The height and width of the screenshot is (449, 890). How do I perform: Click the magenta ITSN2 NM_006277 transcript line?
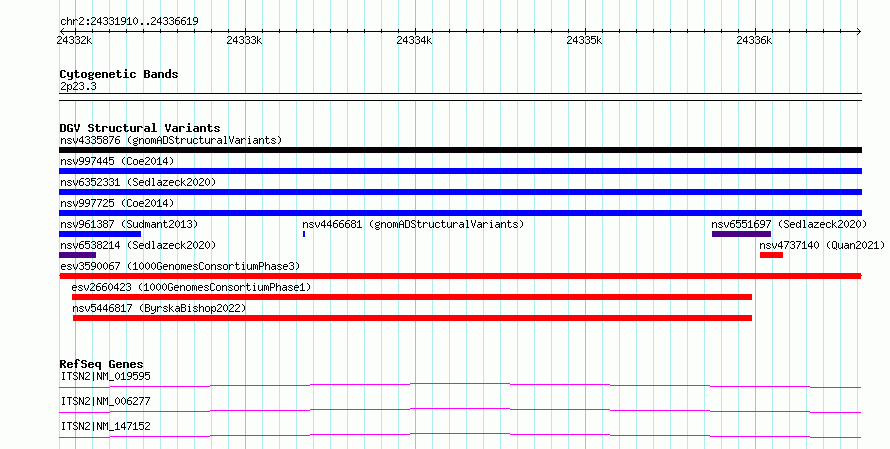point(460,410)
